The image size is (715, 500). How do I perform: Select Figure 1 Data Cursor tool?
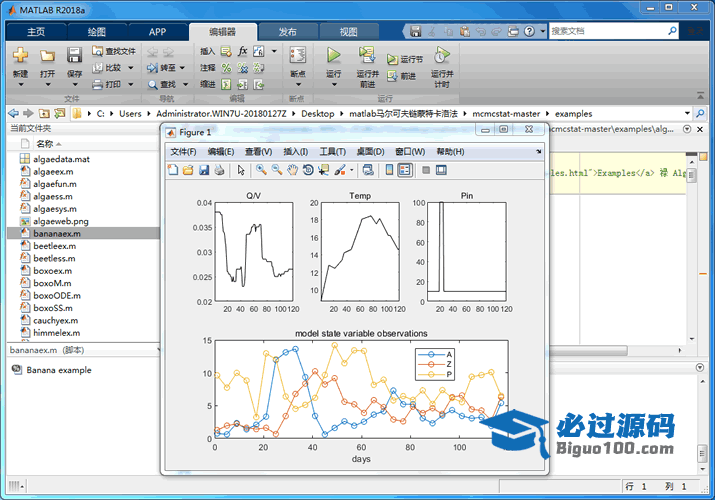click(324, 170)
